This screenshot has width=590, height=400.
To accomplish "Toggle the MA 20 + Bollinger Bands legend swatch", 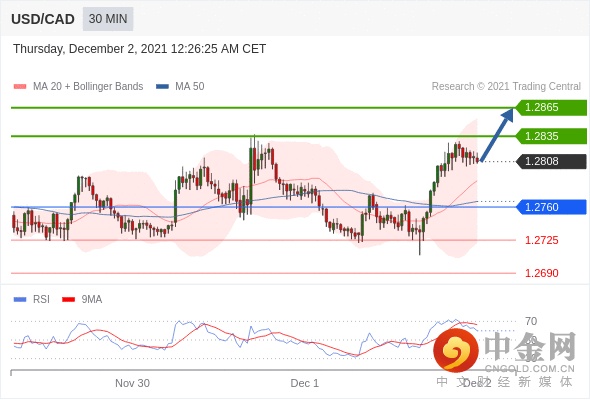I will click(x=20, y=87).
